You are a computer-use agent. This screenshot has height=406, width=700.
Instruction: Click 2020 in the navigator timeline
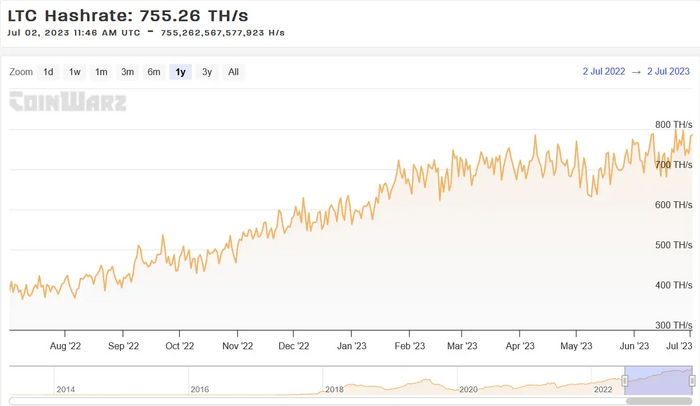click(468, 389)
